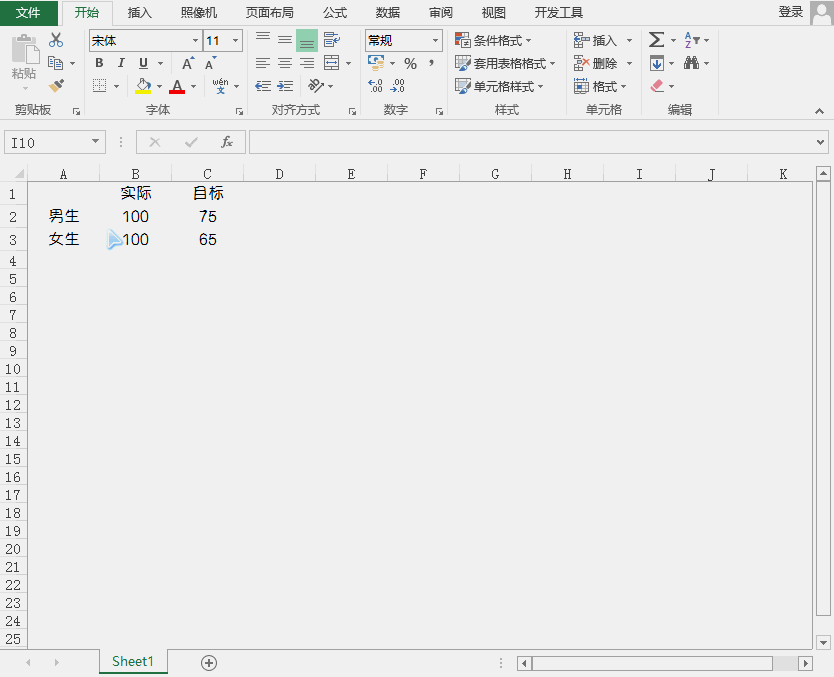Viewport: 834px width, 677px height.
Task: Select cell C2 containing 75
Action: coord(207,216)
